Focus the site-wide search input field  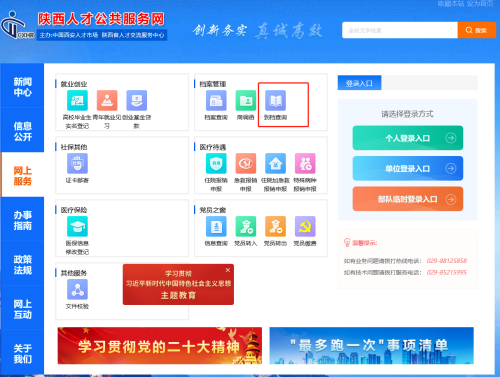[400, 30]
